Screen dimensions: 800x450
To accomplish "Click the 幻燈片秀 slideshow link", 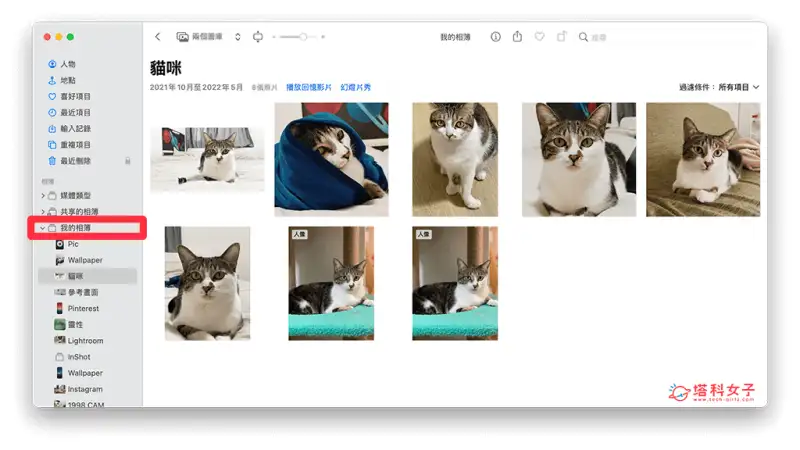I will [x=356, y=88].
